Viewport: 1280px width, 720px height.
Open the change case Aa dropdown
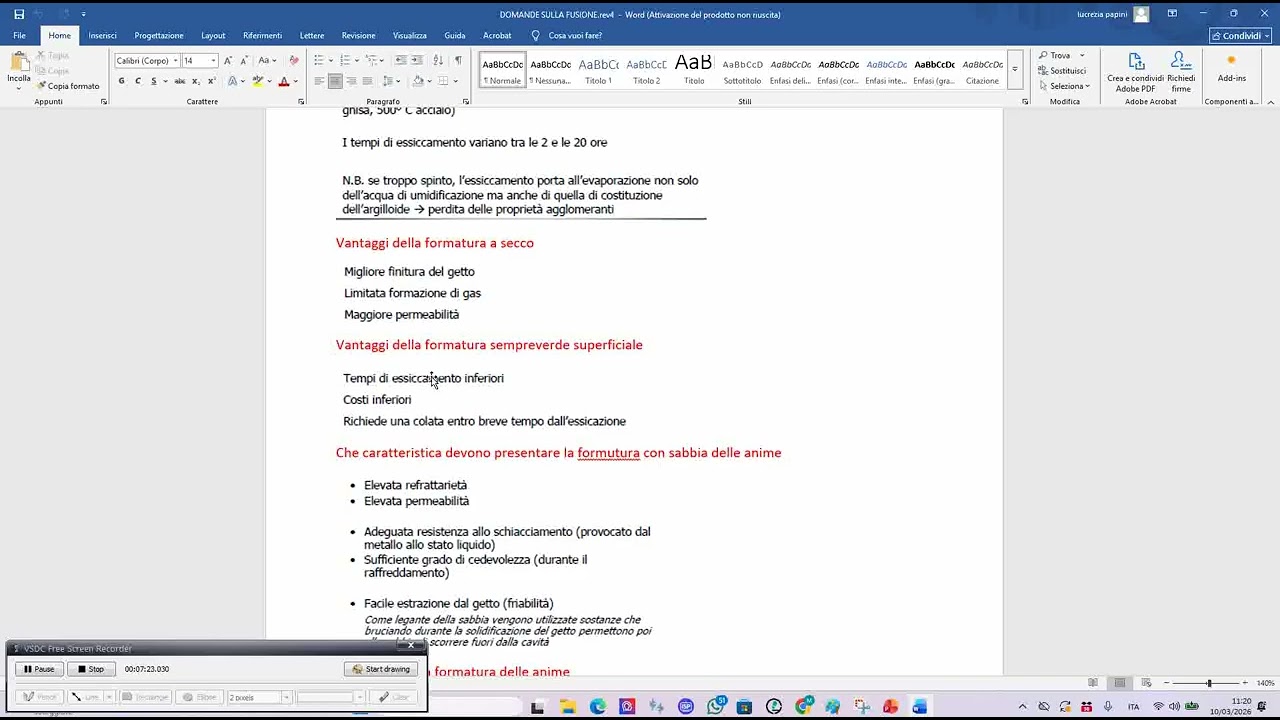point(266,61)
